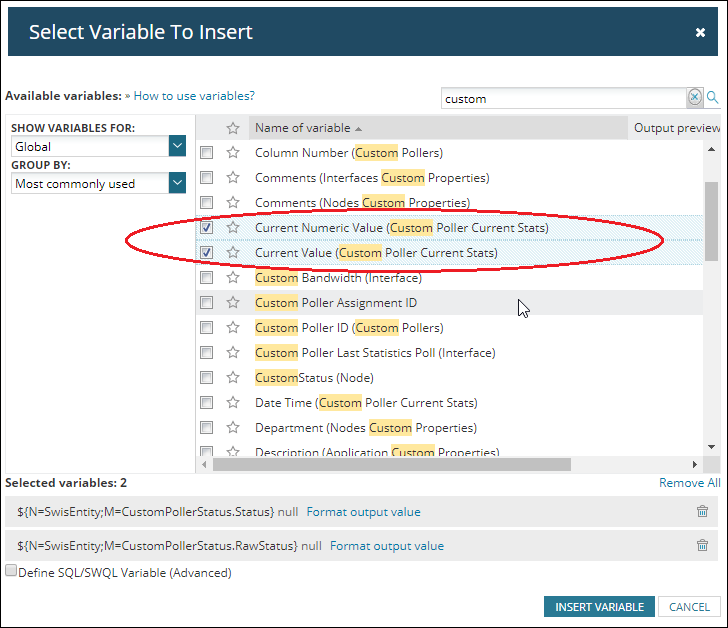Check the Custom Poller ID (Custom Pollers) checkbox
This screenshot has width=728, height=628.
[207, 328]
